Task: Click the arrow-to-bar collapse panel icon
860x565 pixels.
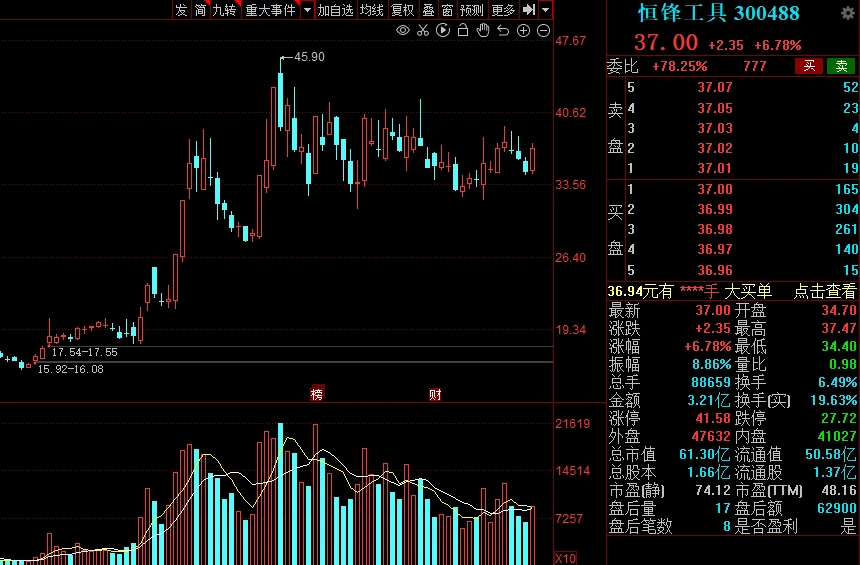Action: click(530, 10)
